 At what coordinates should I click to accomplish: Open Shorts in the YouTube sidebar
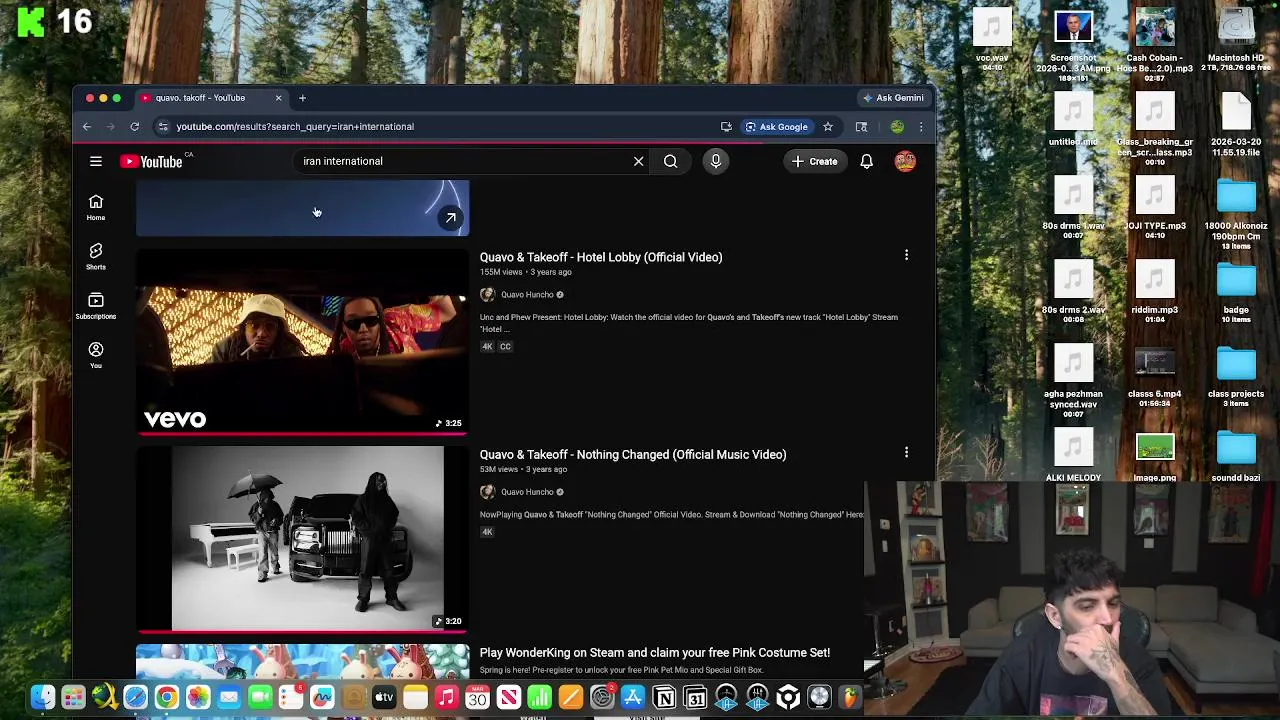coord(96,257)
